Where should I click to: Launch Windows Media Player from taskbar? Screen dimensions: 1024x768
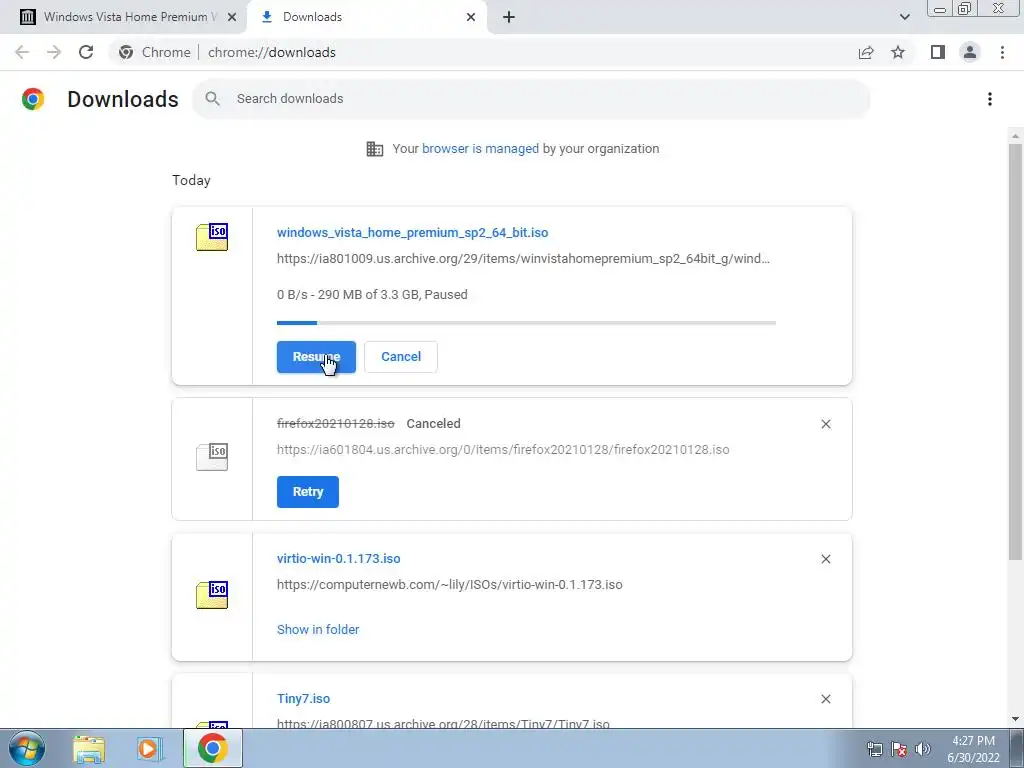[149, 748]
